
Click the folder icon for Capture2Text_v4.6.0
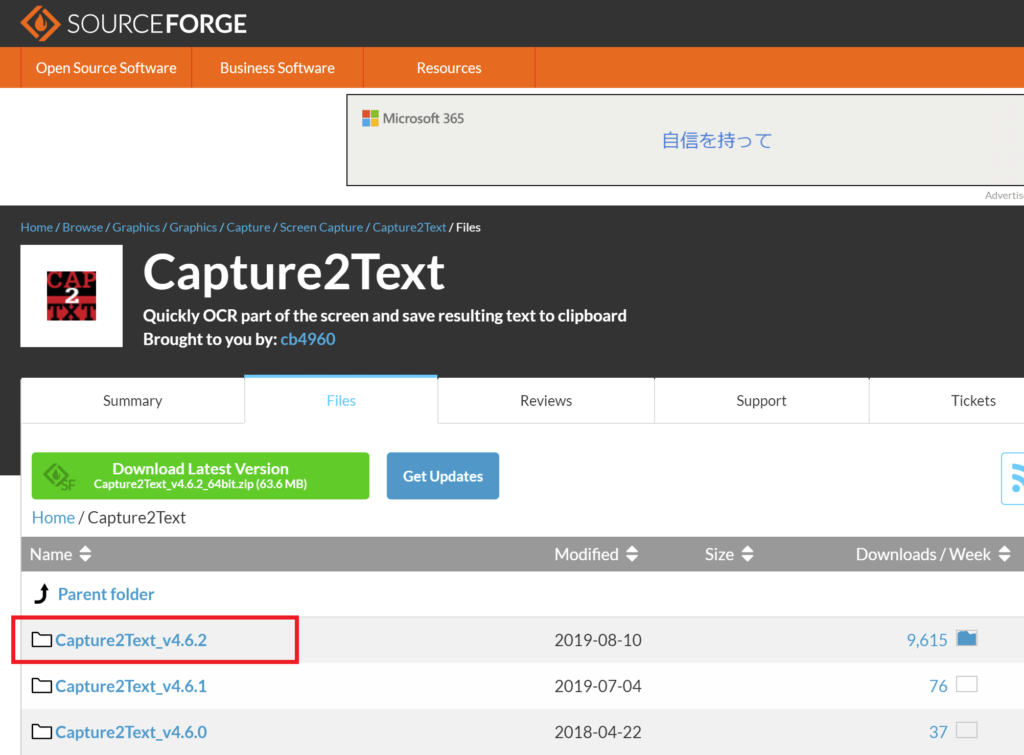[x=42, y=731]
